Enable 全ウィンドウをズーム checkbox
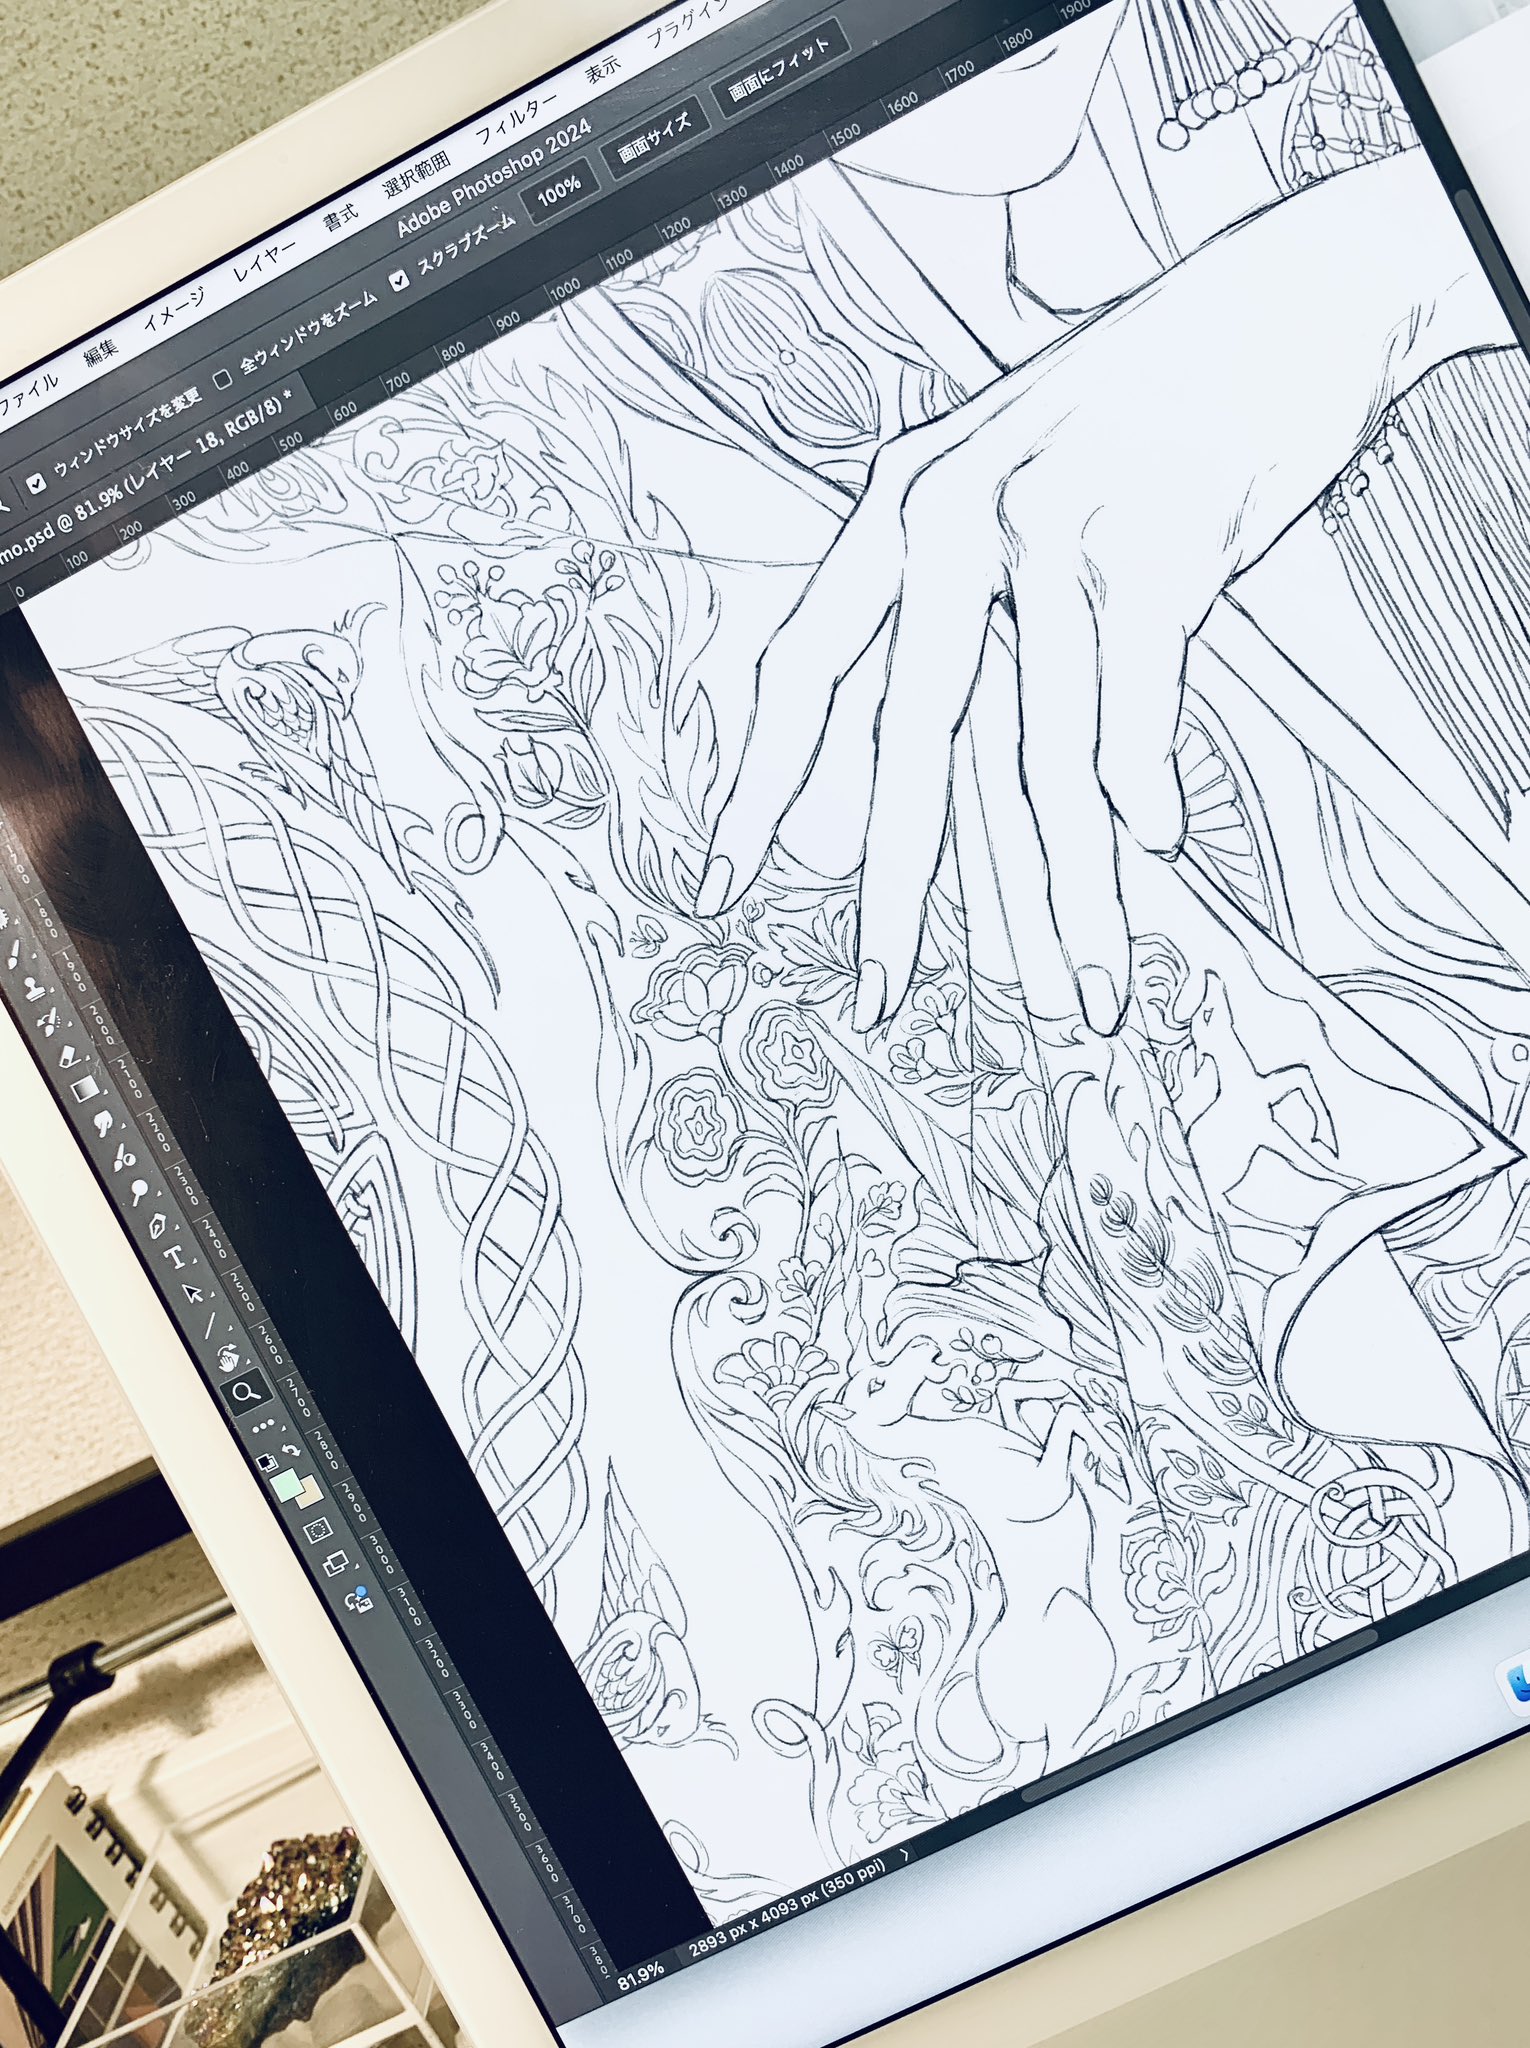This screenshot has height=2048, width=1530. (223, 379)
